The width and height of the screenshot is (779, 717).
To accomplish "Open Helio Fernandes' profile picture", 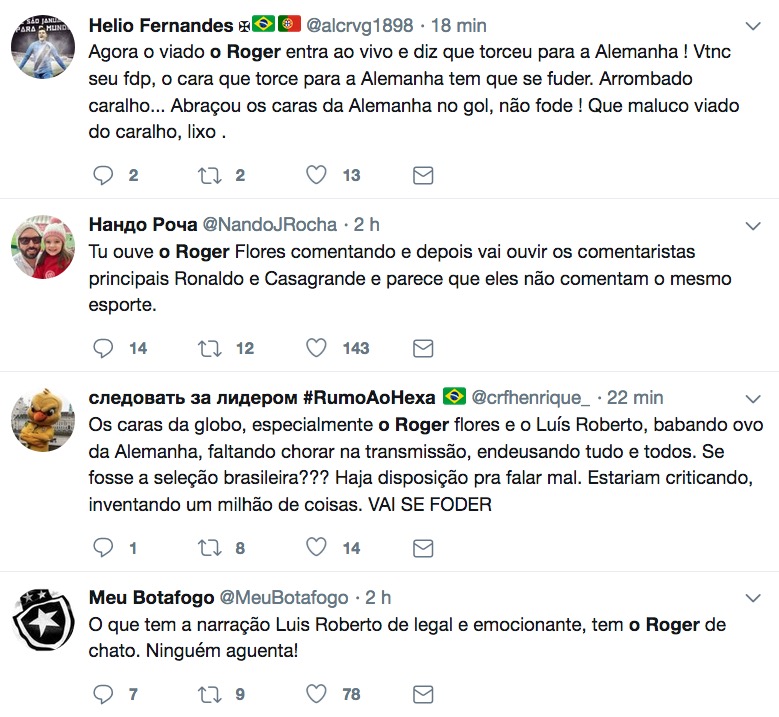I will coord(43,47).
